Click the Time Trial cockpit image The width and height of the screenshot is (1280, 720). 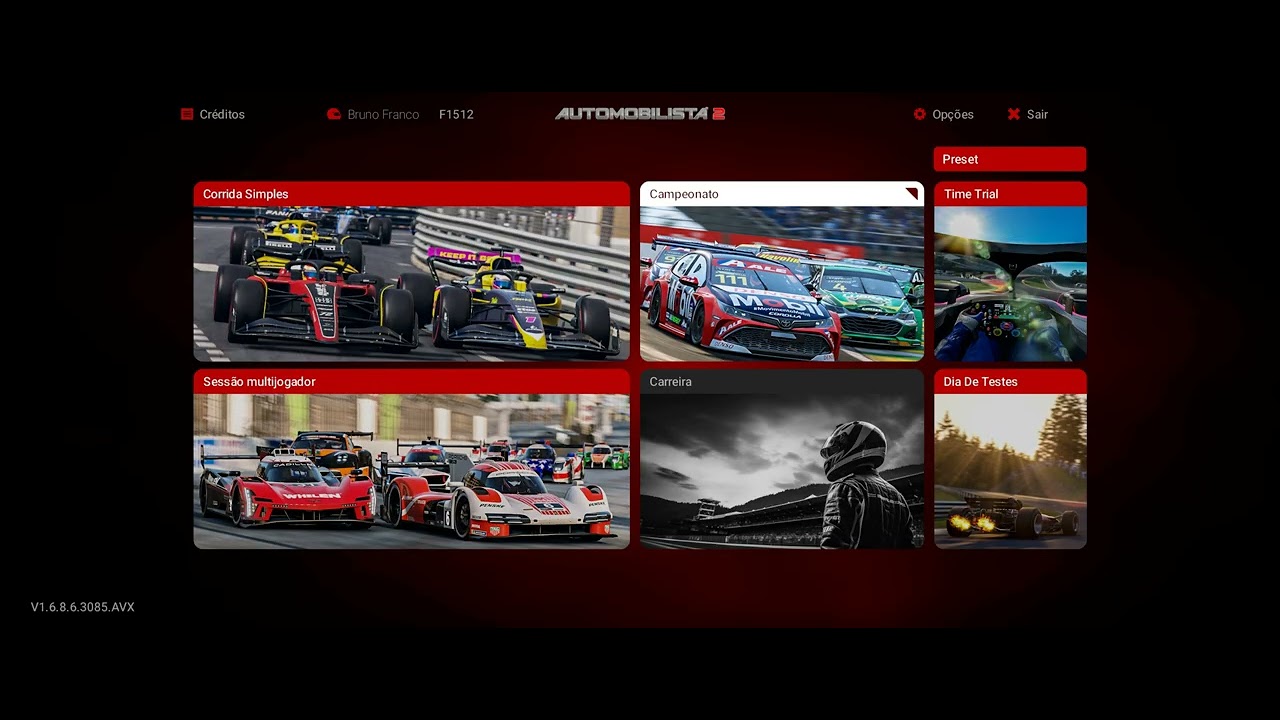pos(1010,284)
